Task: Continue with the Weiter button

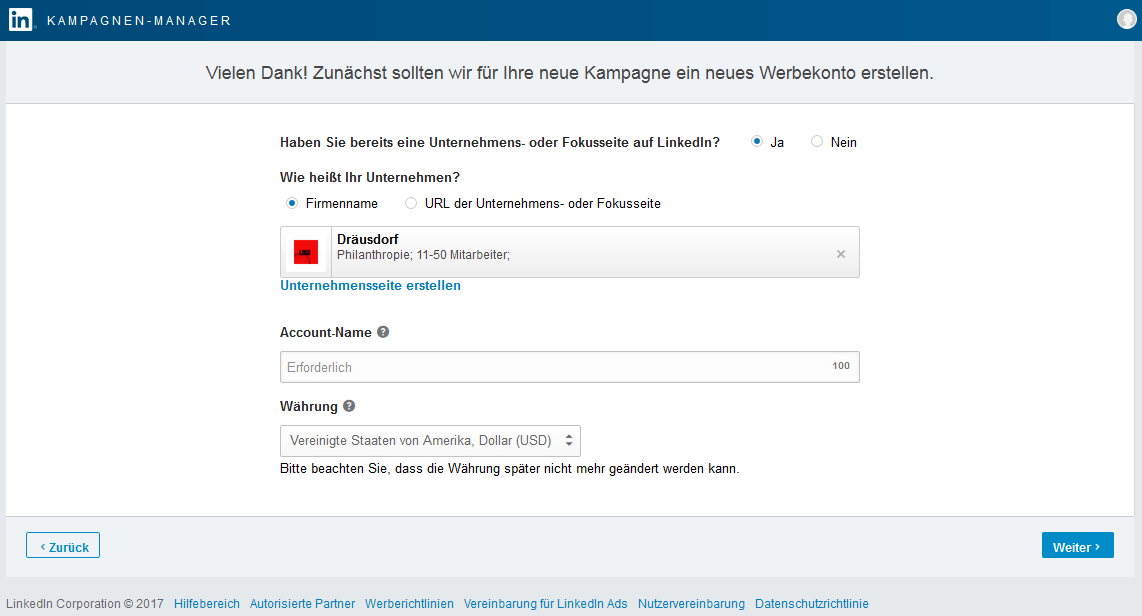Action: coord(1077,545)
